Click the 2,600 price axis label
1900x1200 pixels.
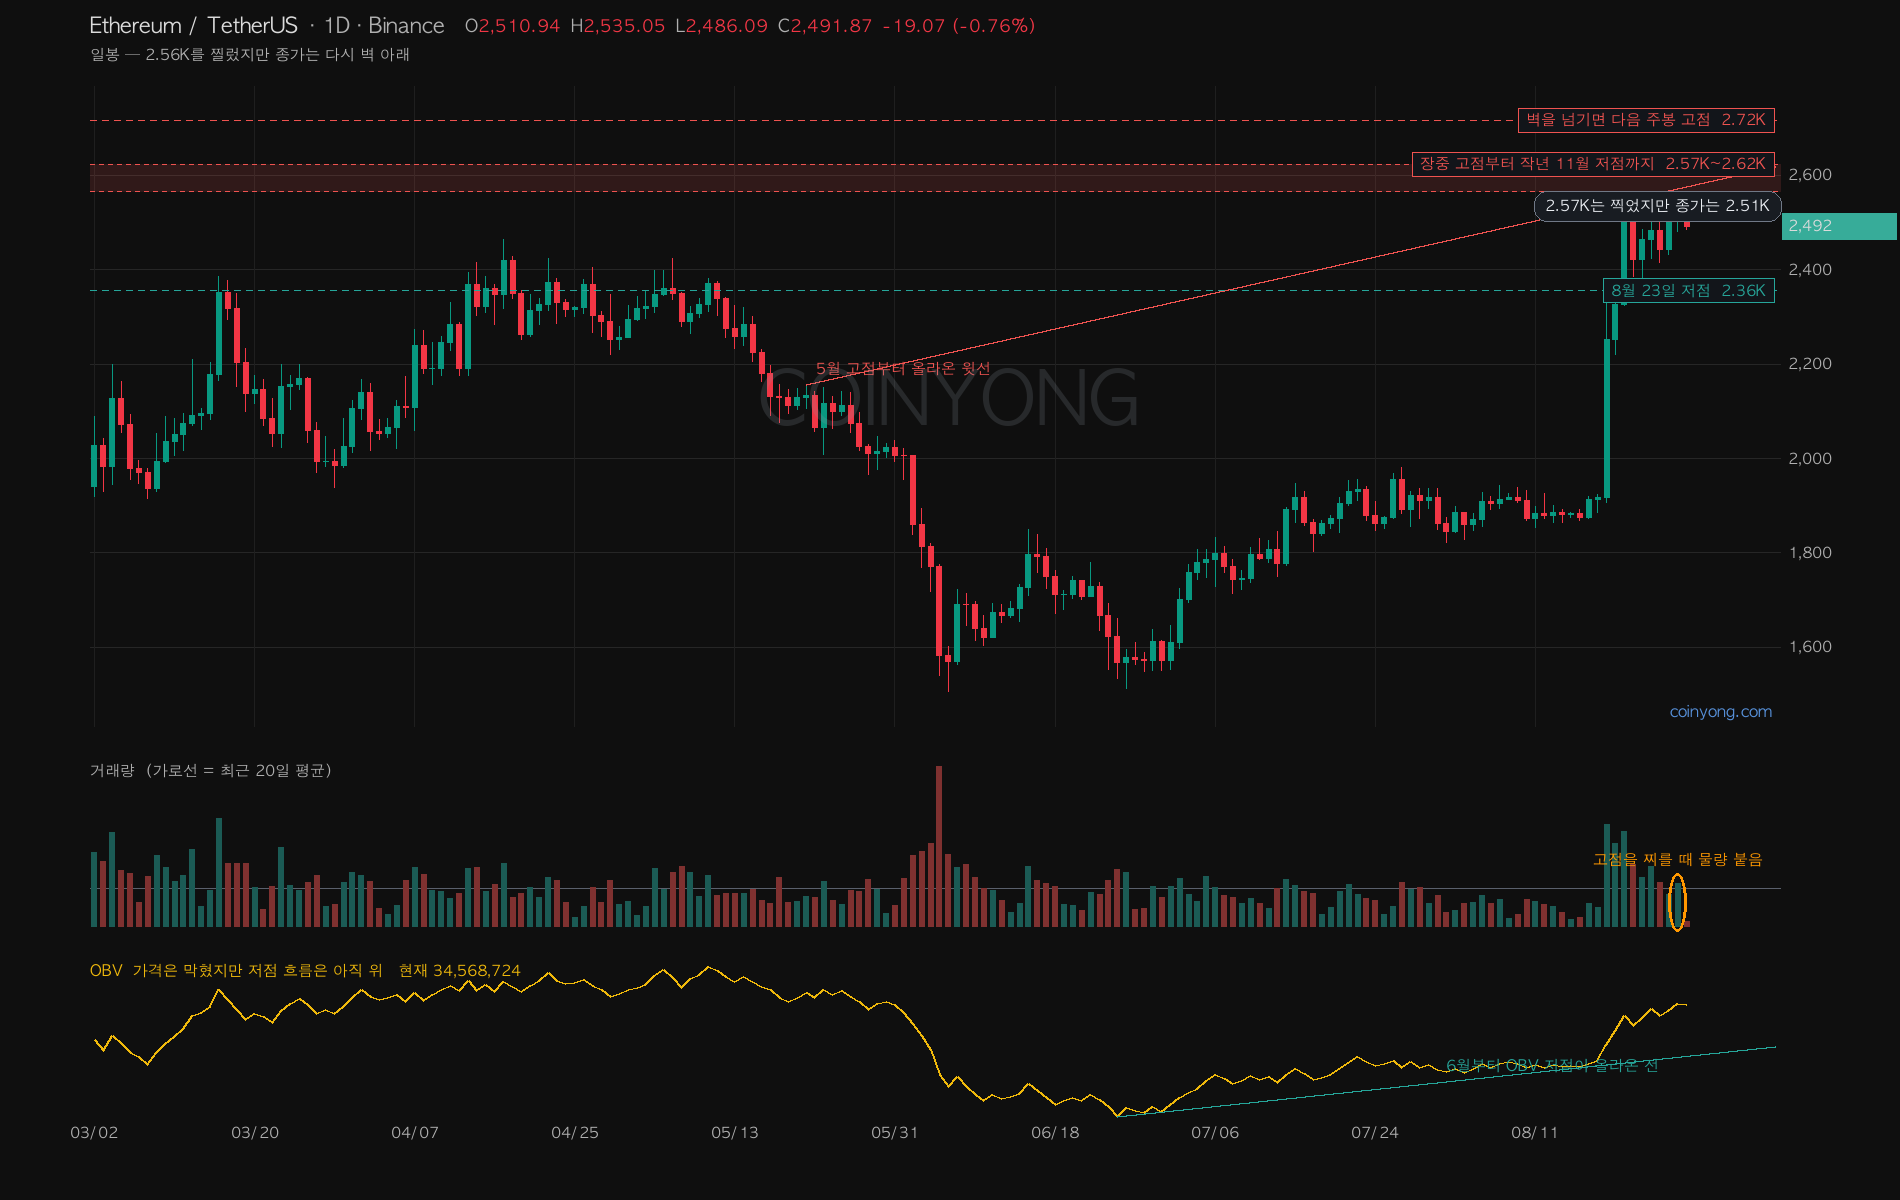tap(1810, 175)
